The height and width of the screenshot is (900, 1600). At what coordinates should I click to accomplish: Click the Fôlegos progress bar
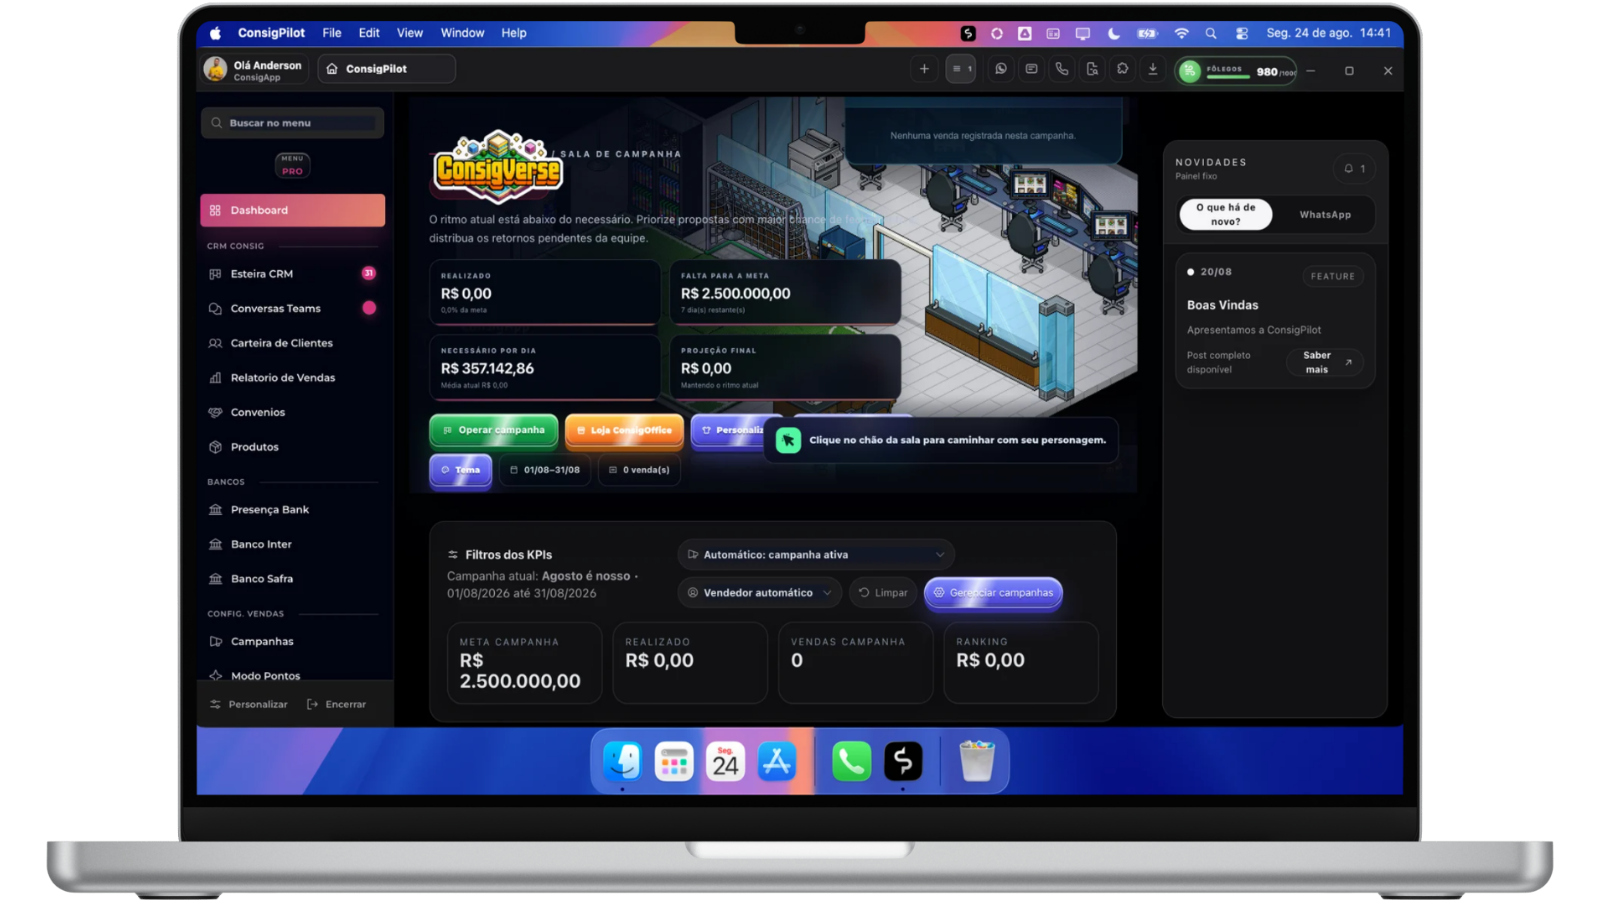click(1226, 77)
